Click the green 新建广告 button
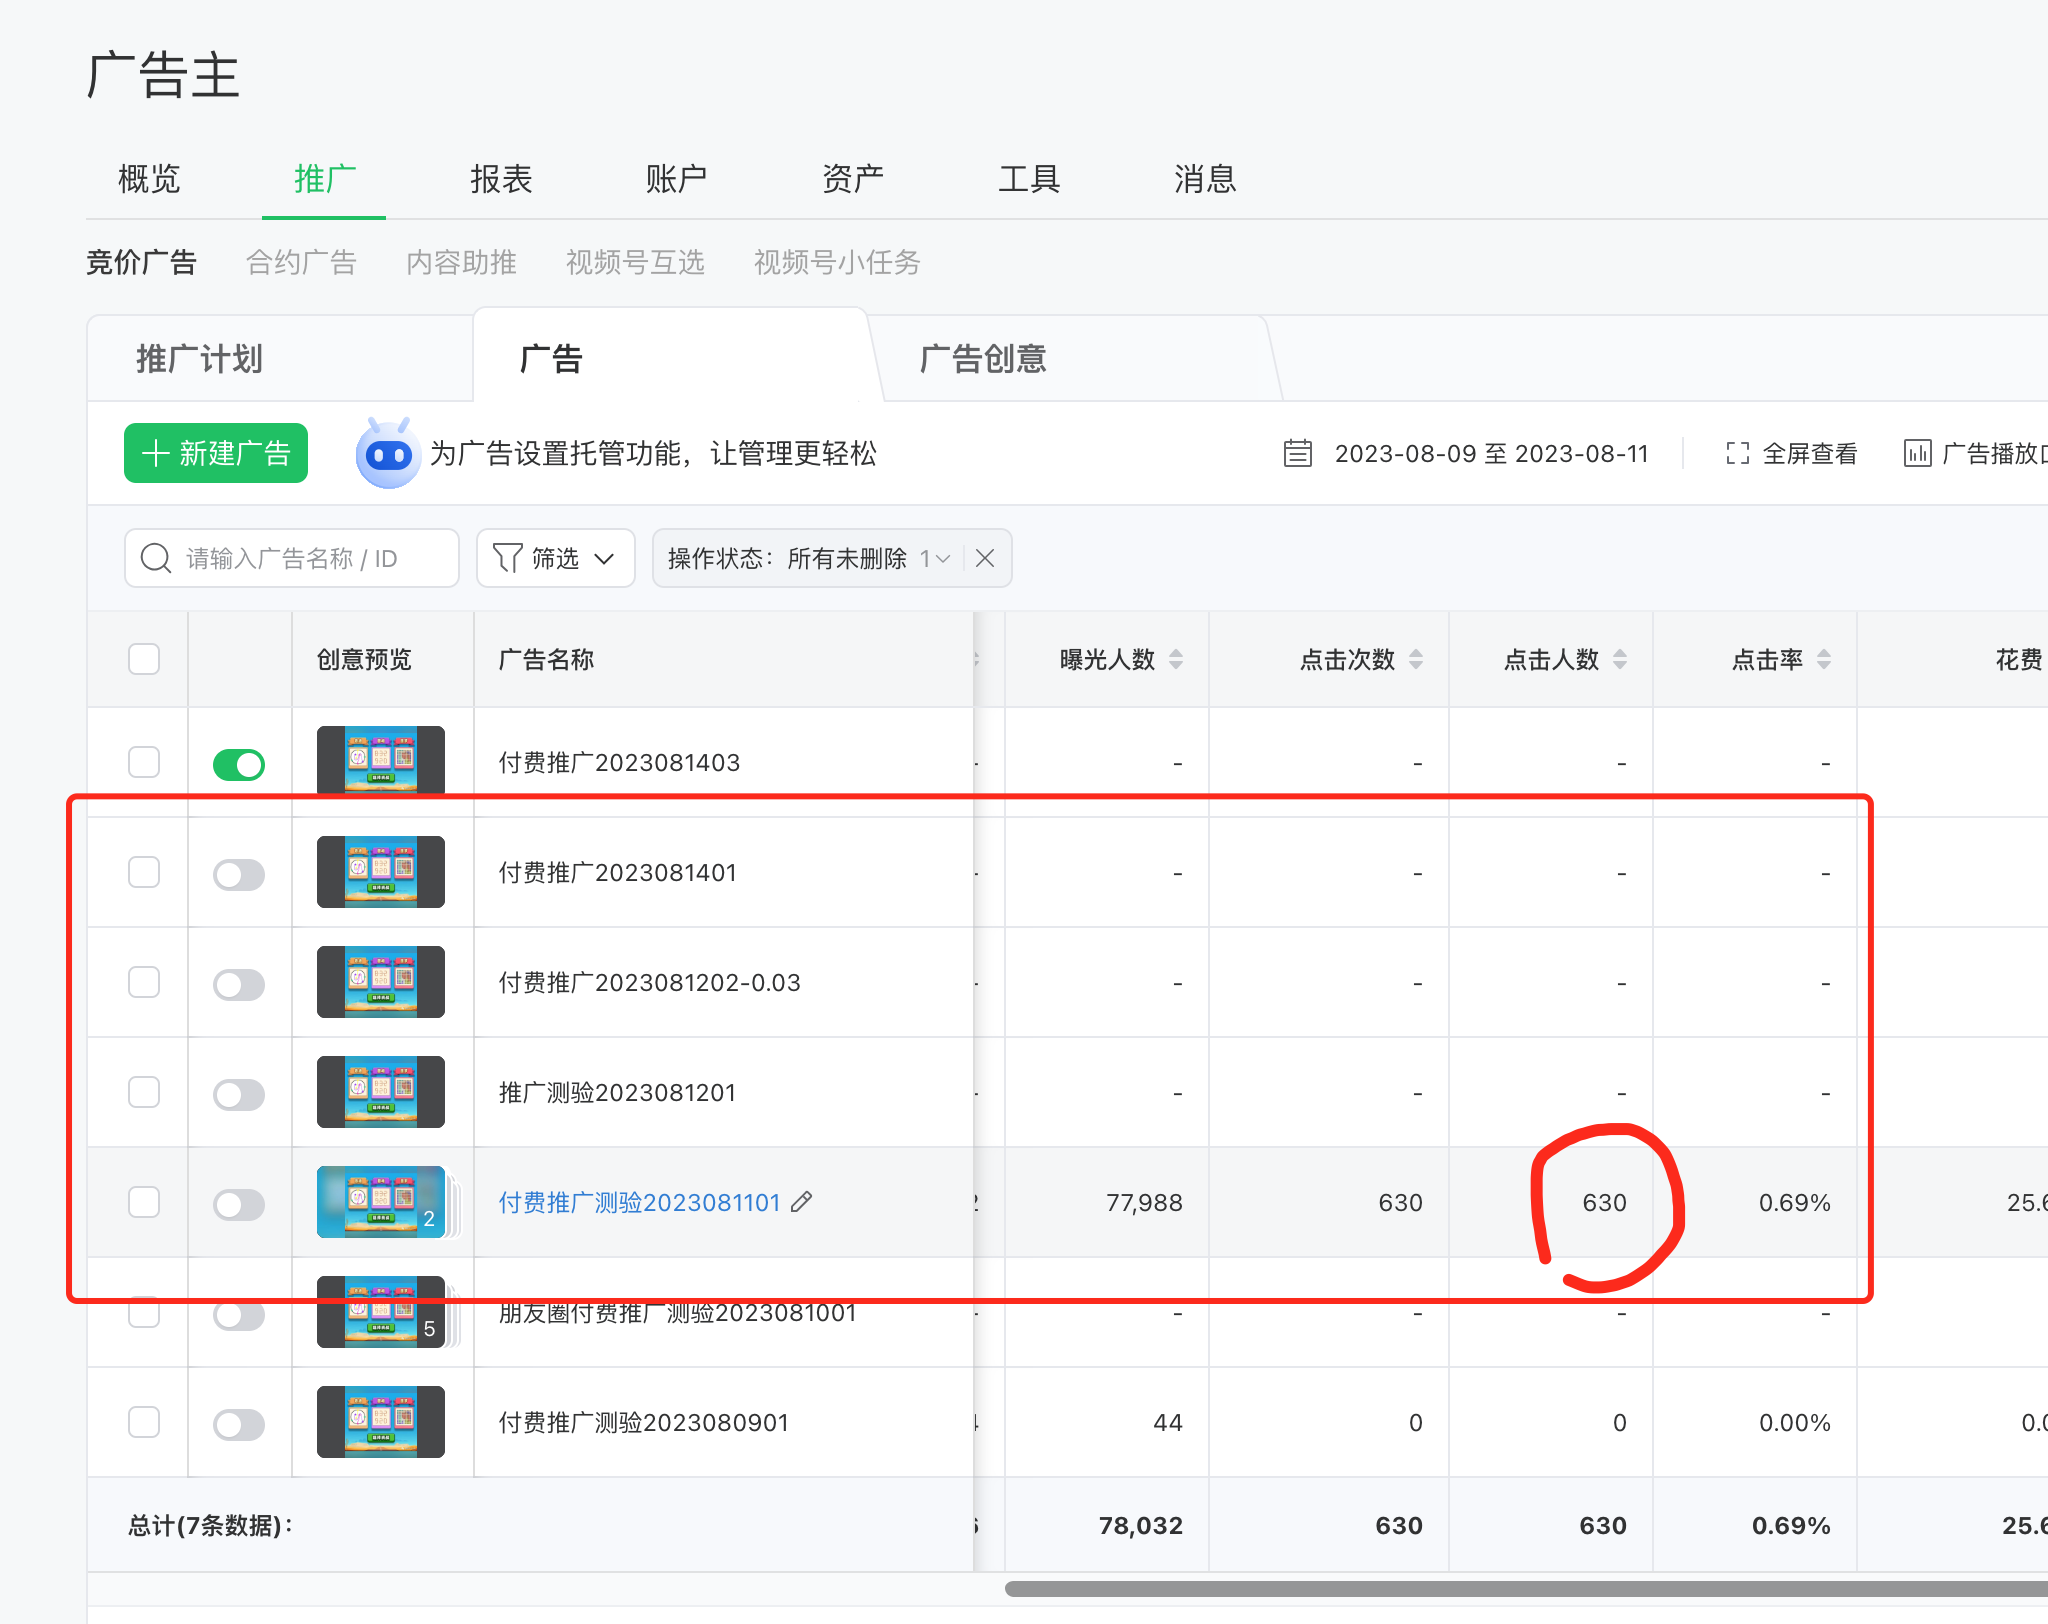 216,454
